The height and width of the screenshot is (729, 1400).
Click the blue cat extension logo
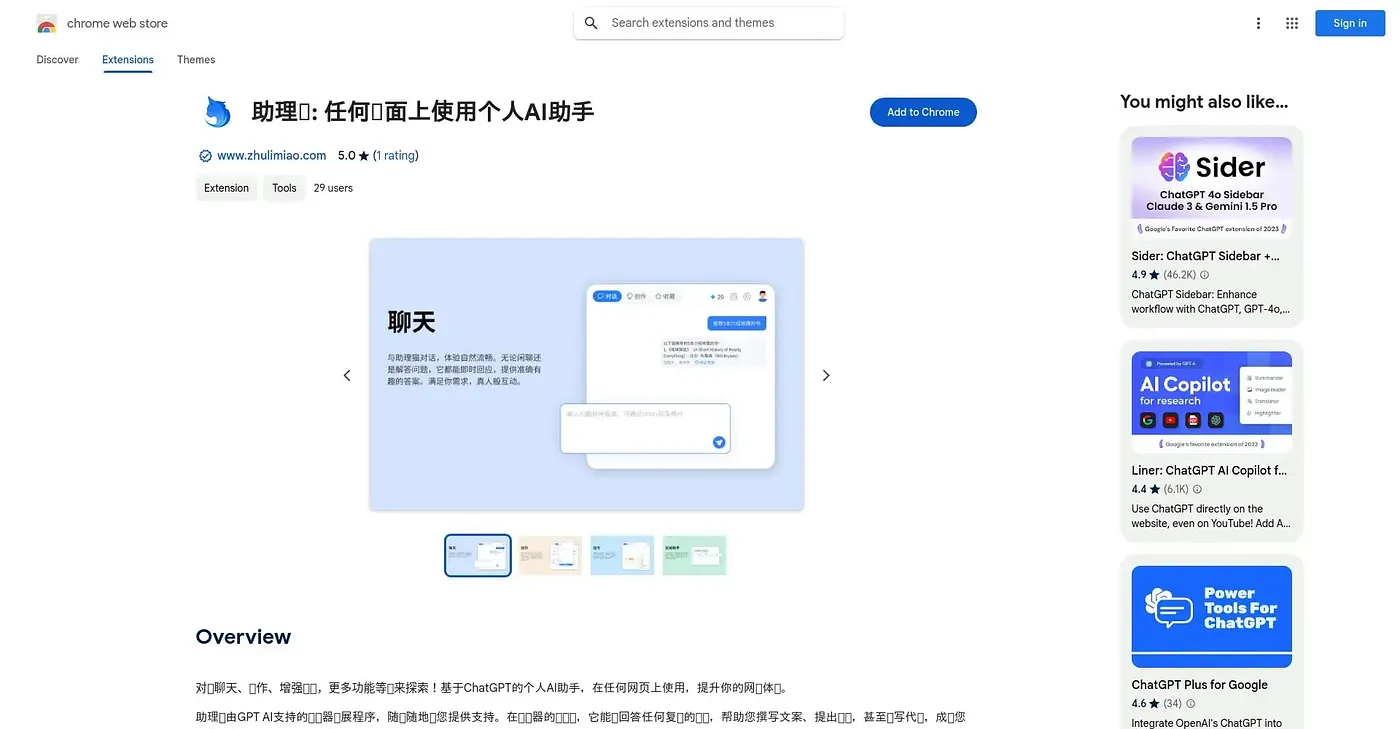point(216,112)
